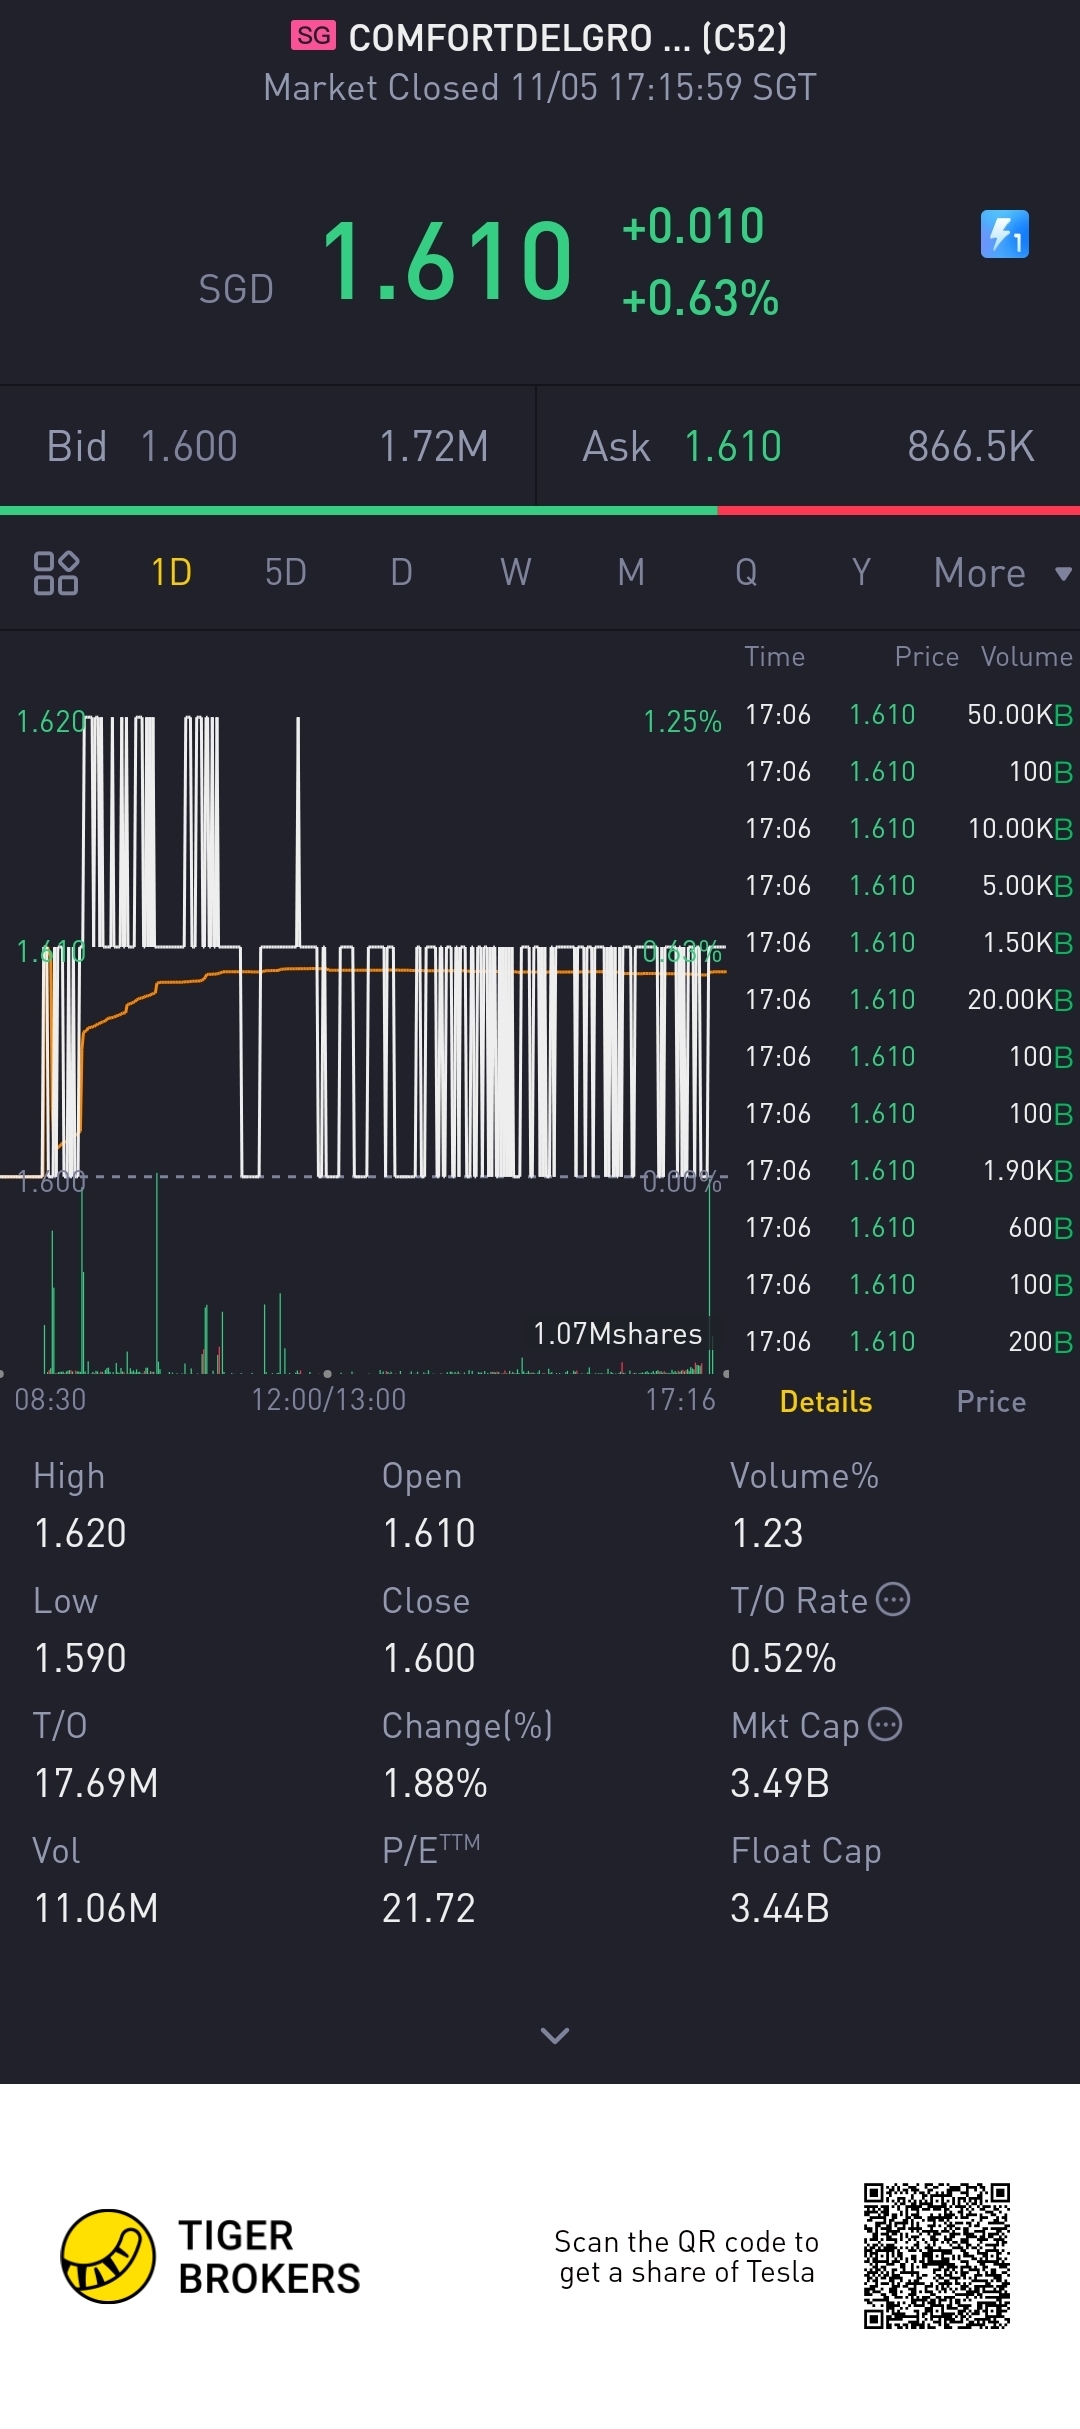Tap the lightning quick-trade icon
The height and width of the screenshot is (2429, 1080).
(1004, 234)
